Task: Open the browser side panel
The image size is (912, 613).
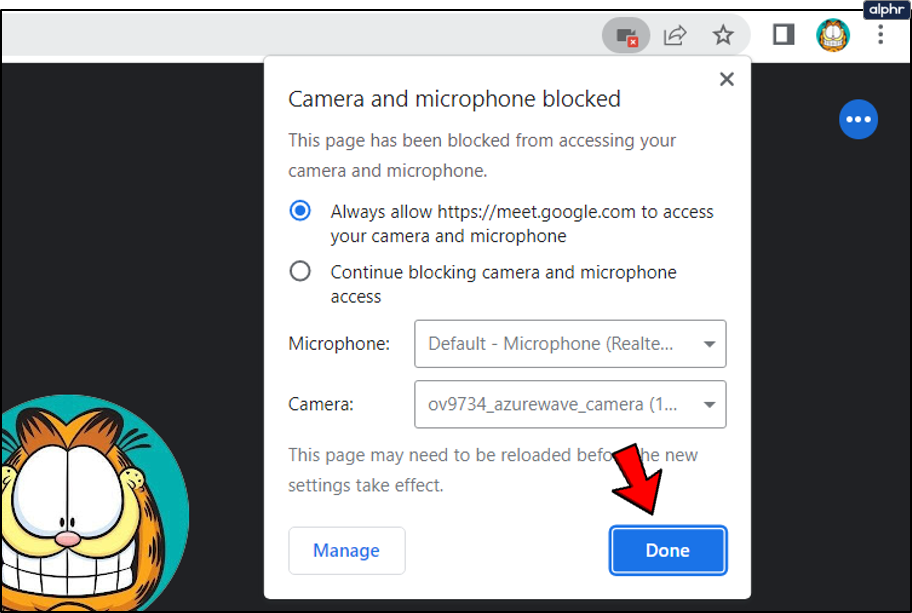Action: pyautogui.click(x=783, y=35)
